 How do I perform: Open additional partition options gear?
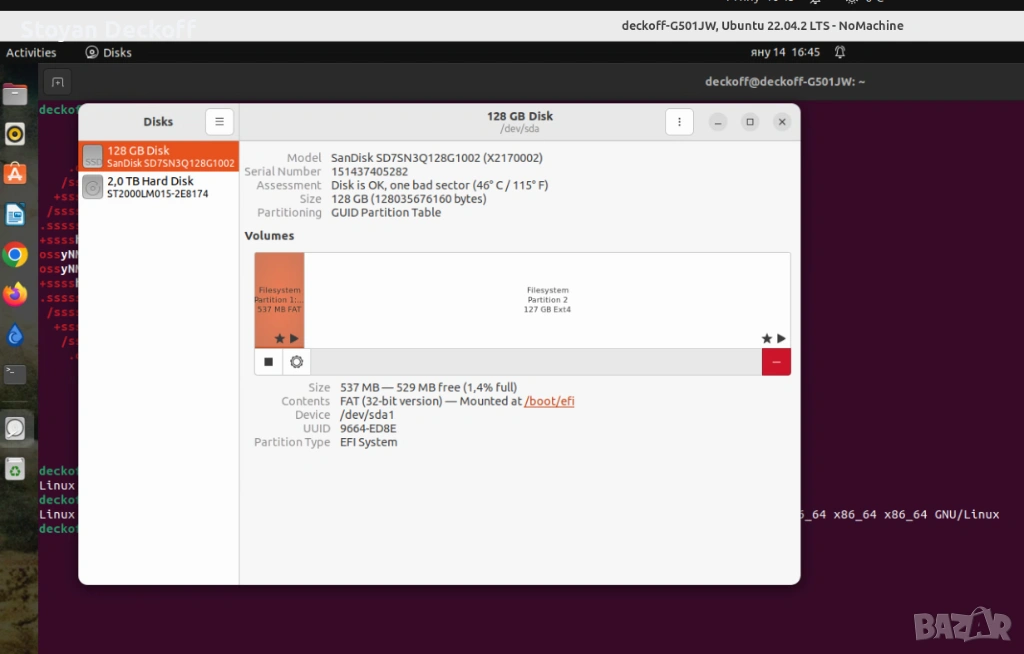click(x=296, y=362)
